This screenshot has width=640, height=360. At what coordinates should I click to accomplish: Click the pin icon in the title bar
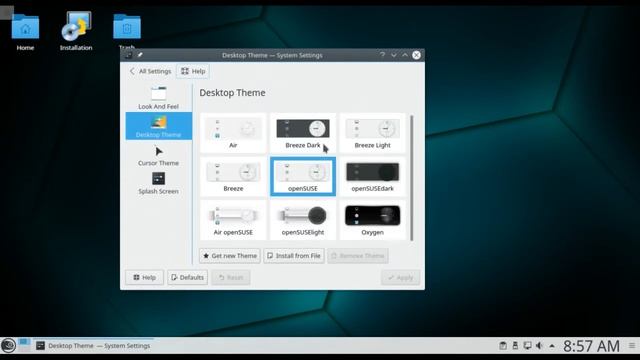tap(140, 55)
